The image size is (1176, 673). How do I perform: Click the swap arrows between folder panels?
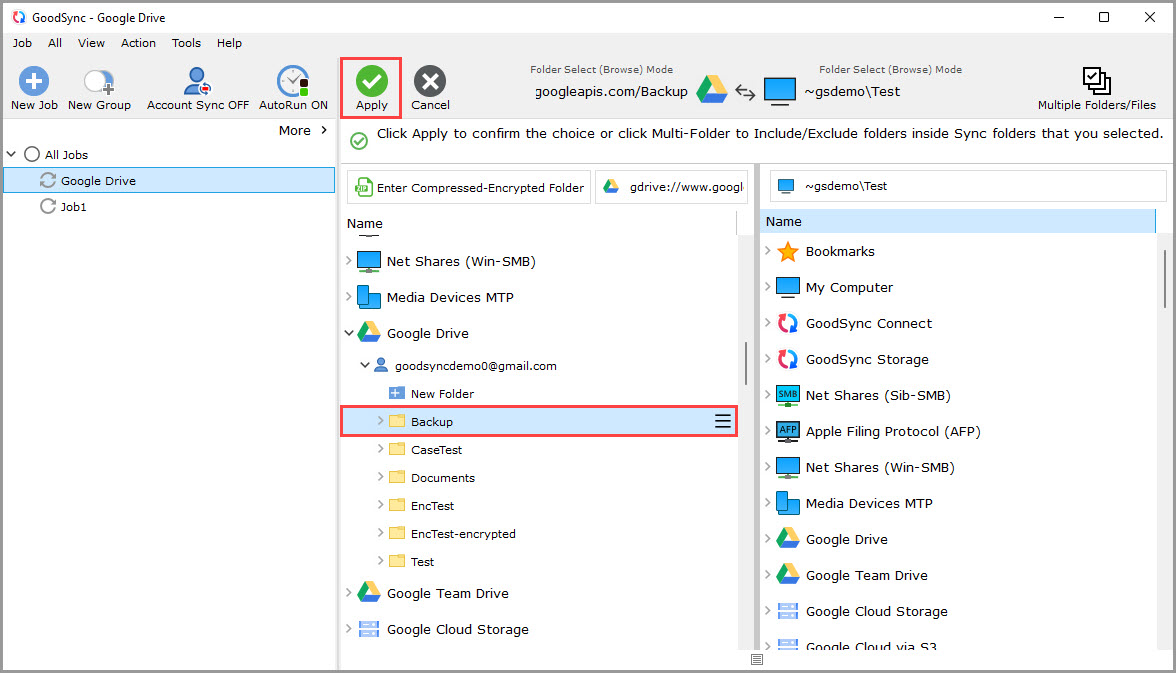click(x=745, y=89)
